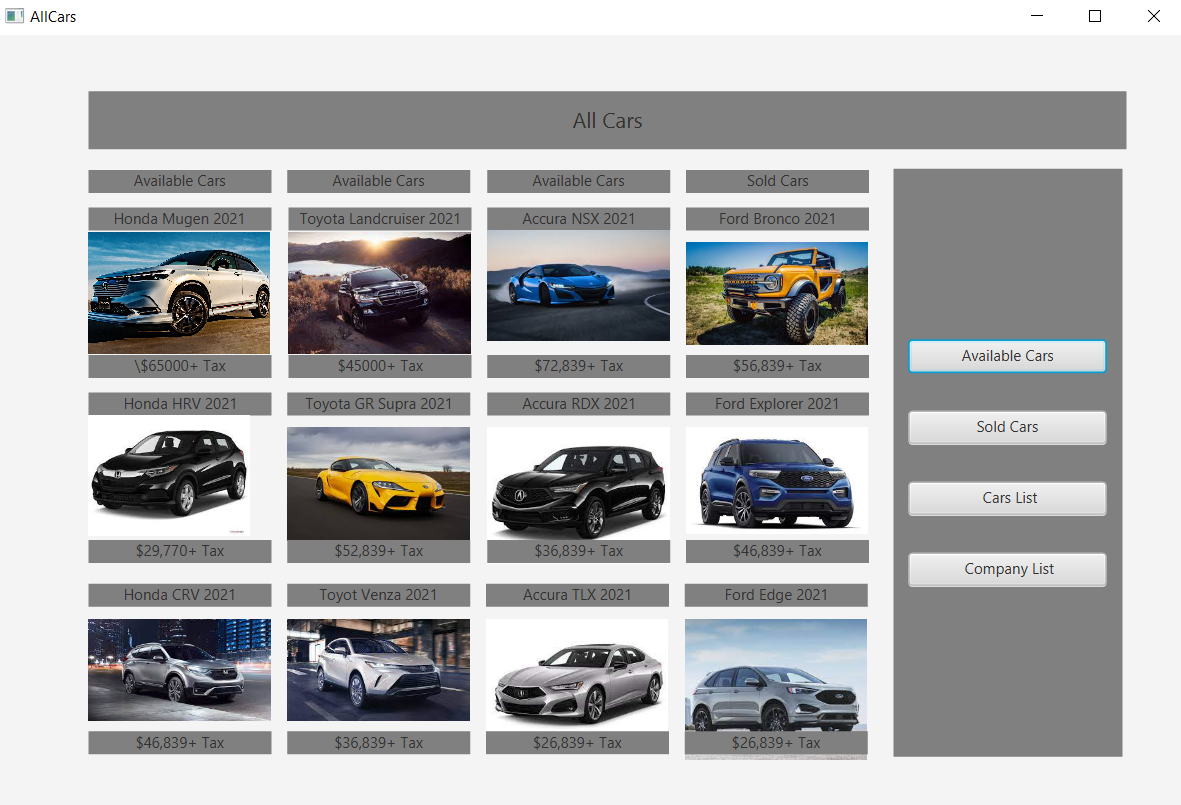Click the Toyot Venza 2021 photo
The width and height of the screenshot is (1181, 805).
[x=378, y=670]
